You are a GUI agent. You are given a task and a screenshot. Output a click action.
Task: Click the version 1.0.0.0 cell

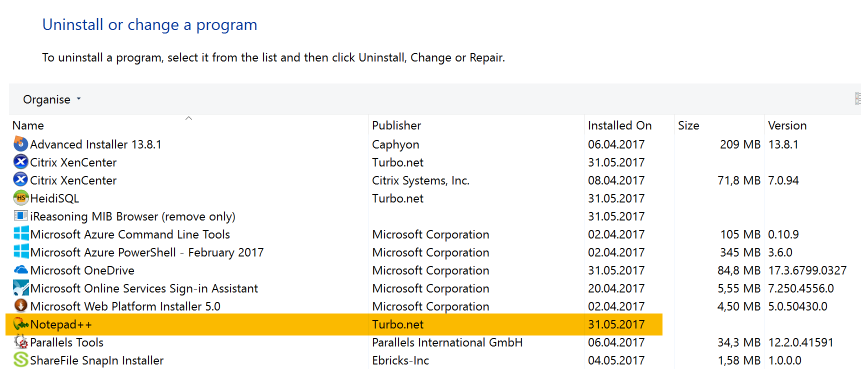[784, 360]
